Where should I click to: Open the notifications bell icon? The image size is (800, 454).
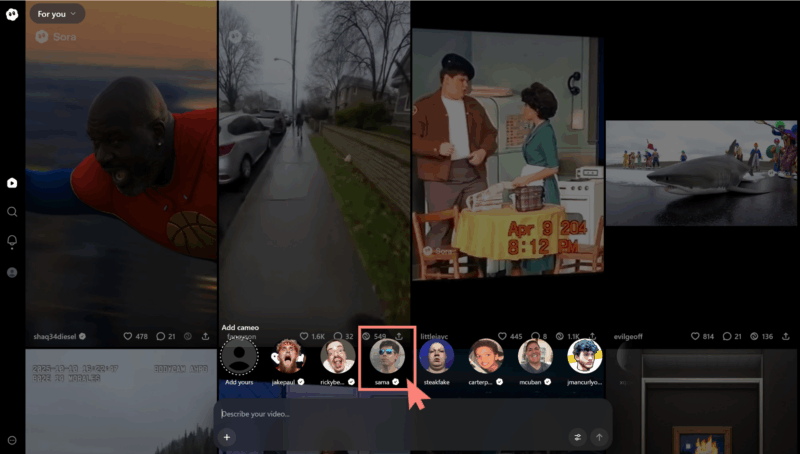(12, 242)
